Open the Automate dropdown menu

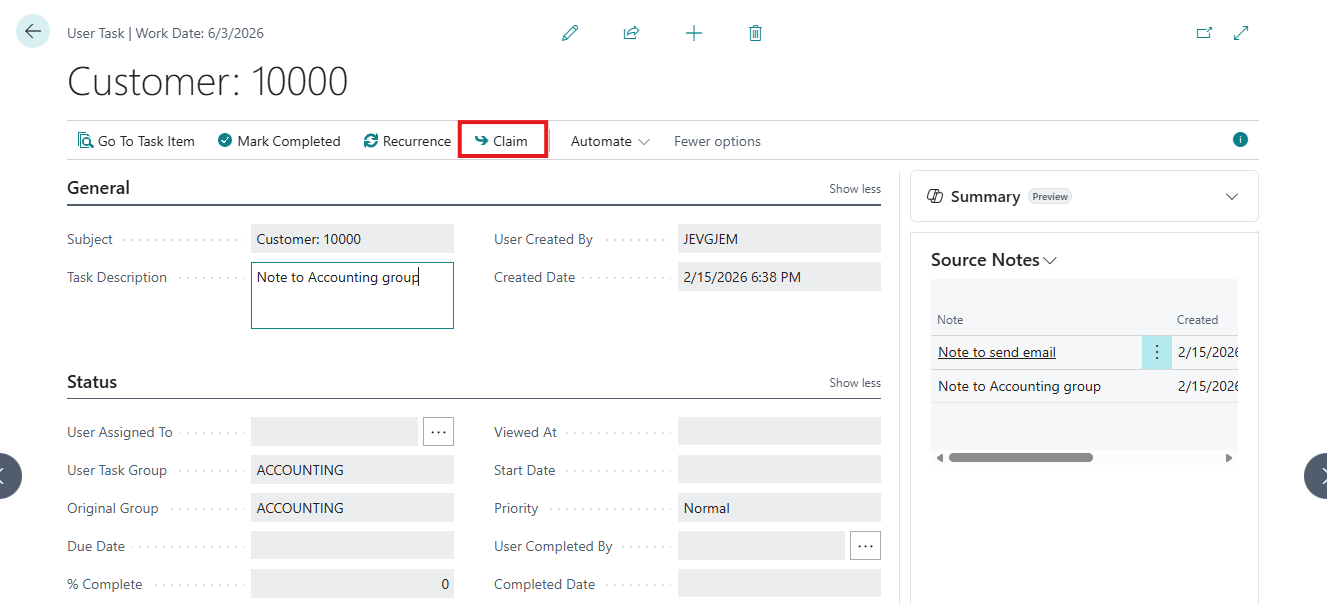609,141
